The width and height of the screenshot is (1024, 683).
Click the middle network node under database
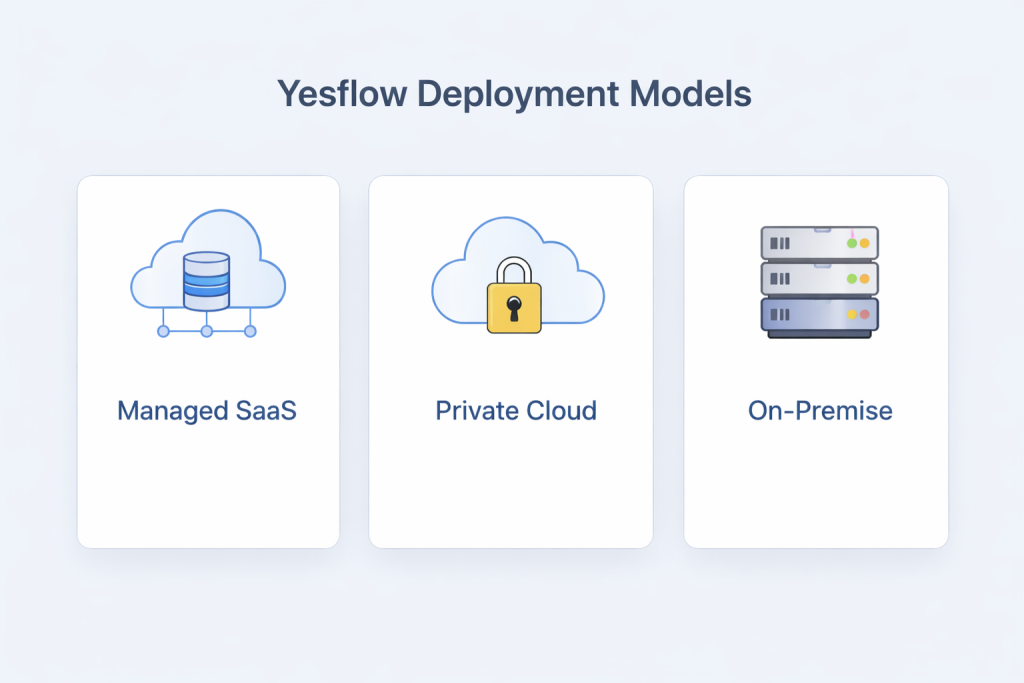point(206,331)
